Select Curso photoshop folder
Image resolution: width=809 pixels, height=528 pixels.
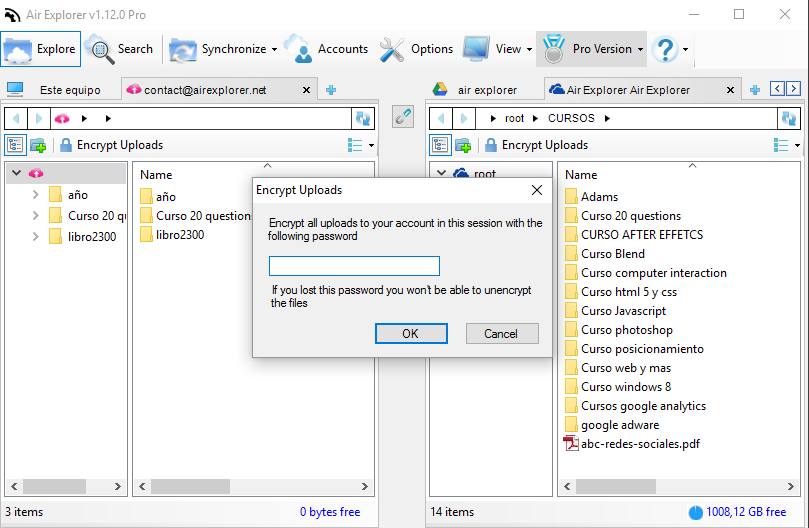(619, 330)
